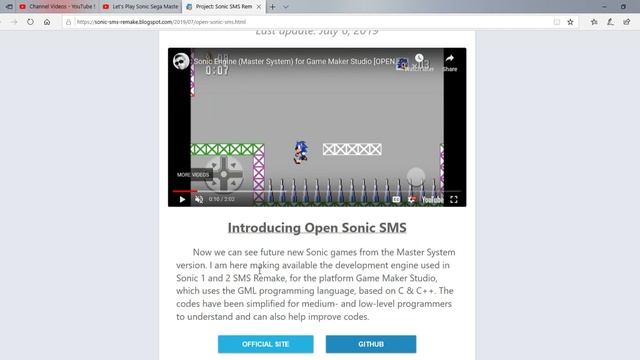Add this page to favorites star
The height and width of the screenshot is (360, 640).
[570, 22]
